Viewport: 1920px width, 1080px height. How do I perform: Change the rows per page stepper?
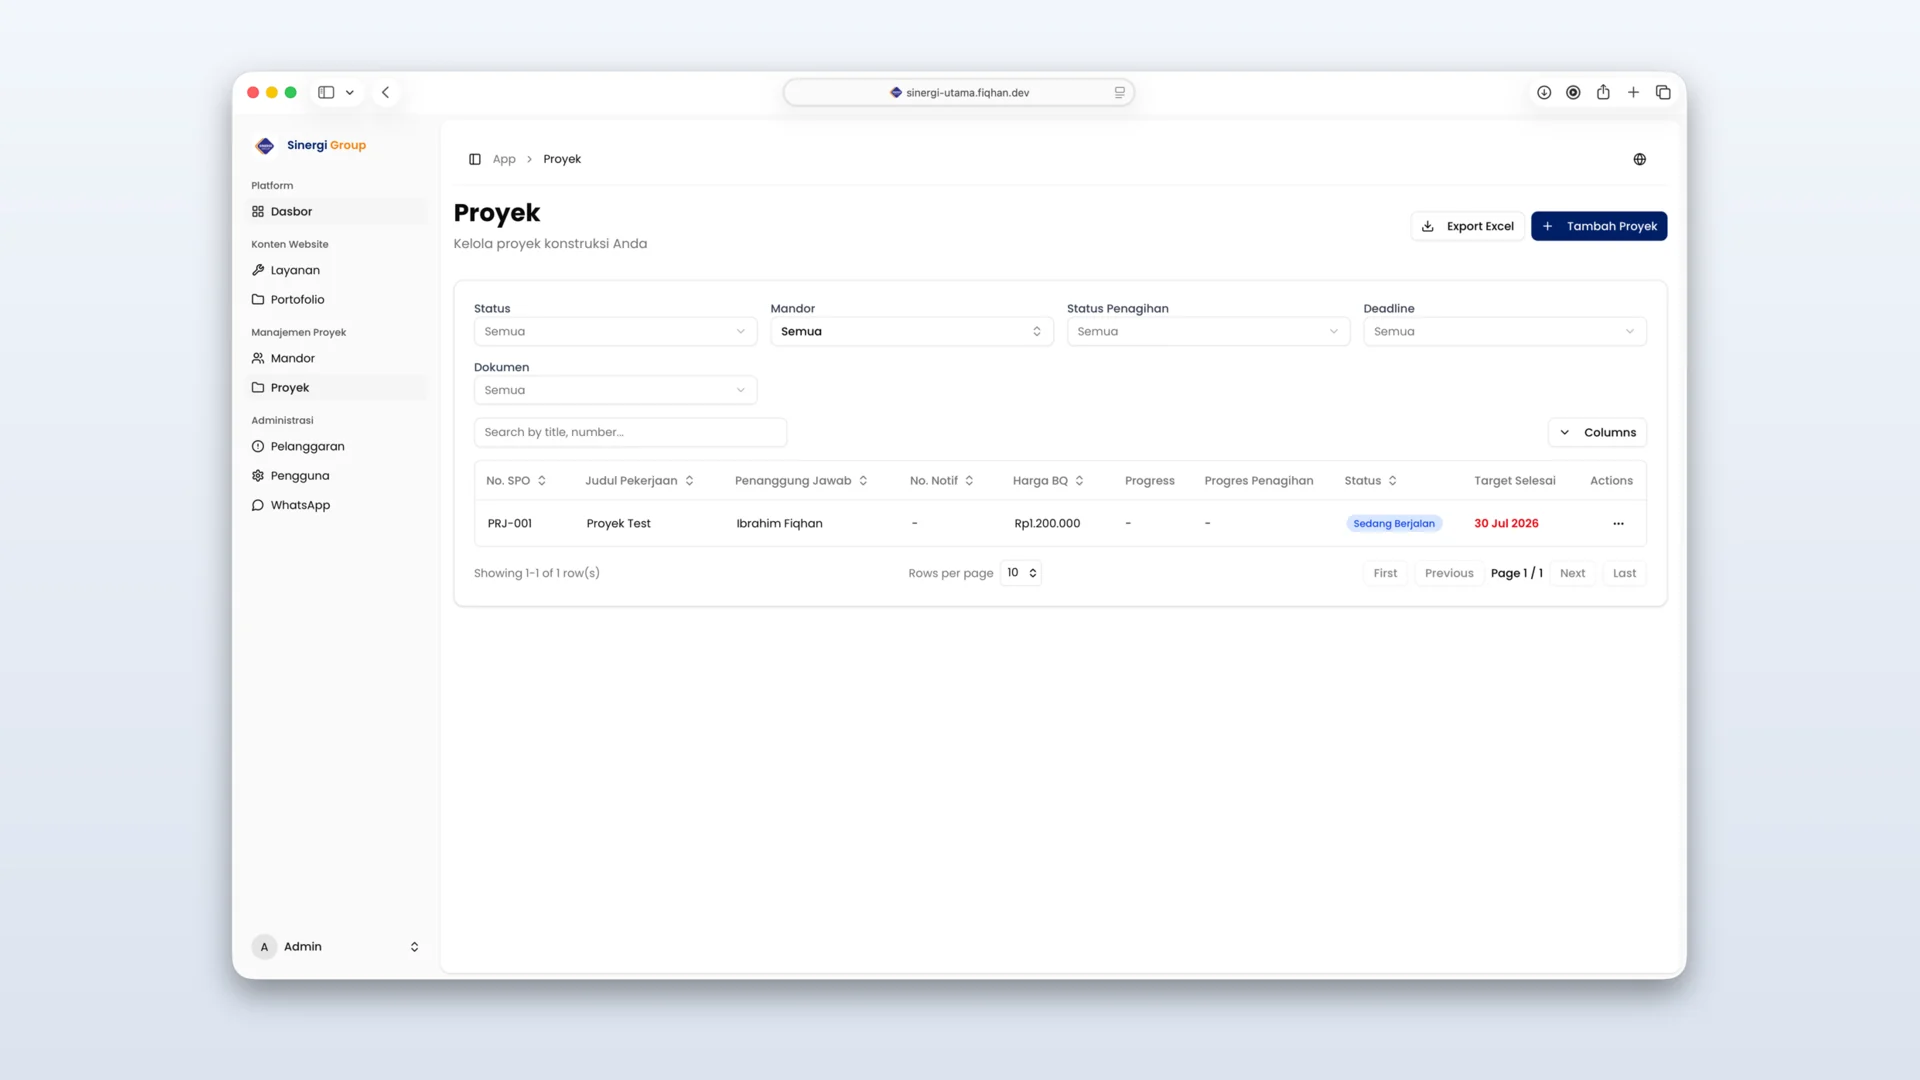pyautogui.click(x=1021, y=573)
